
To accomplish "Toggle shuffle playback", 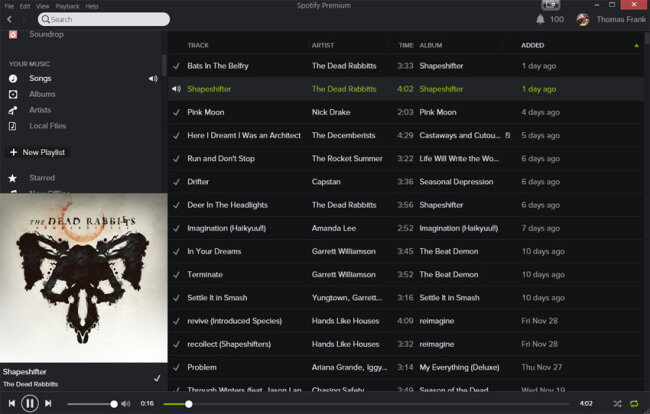I will pos(617,404).
